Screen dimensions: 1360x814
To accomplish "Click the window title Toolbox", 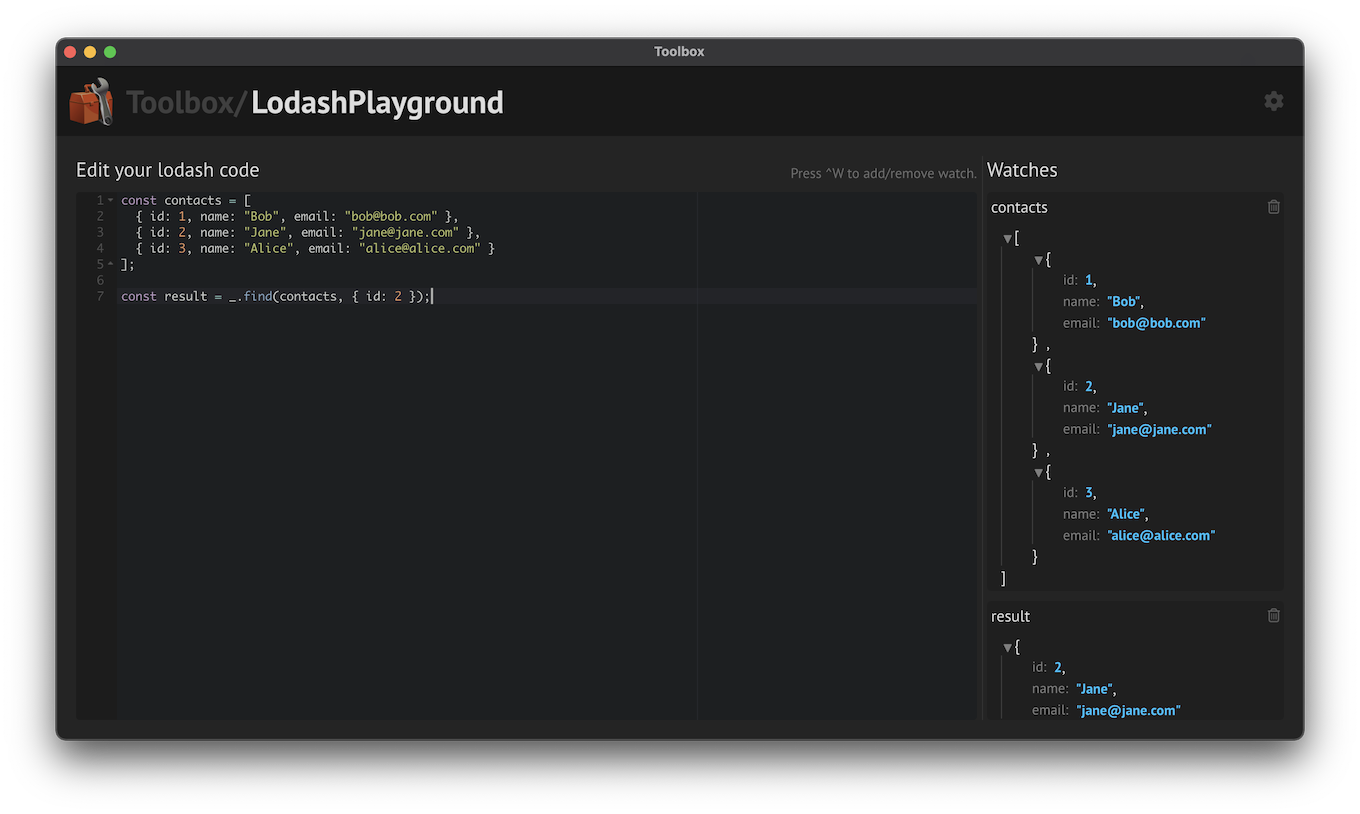I will pyautogui.click(x=679, y=51).
